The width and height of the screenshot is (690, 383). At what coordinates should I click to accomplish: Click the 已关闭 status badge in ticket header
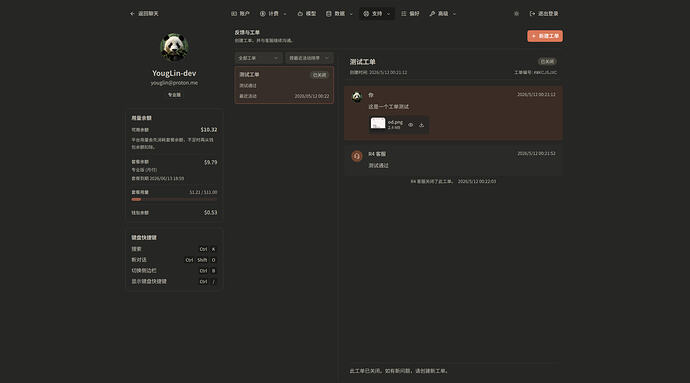[547, 62]
